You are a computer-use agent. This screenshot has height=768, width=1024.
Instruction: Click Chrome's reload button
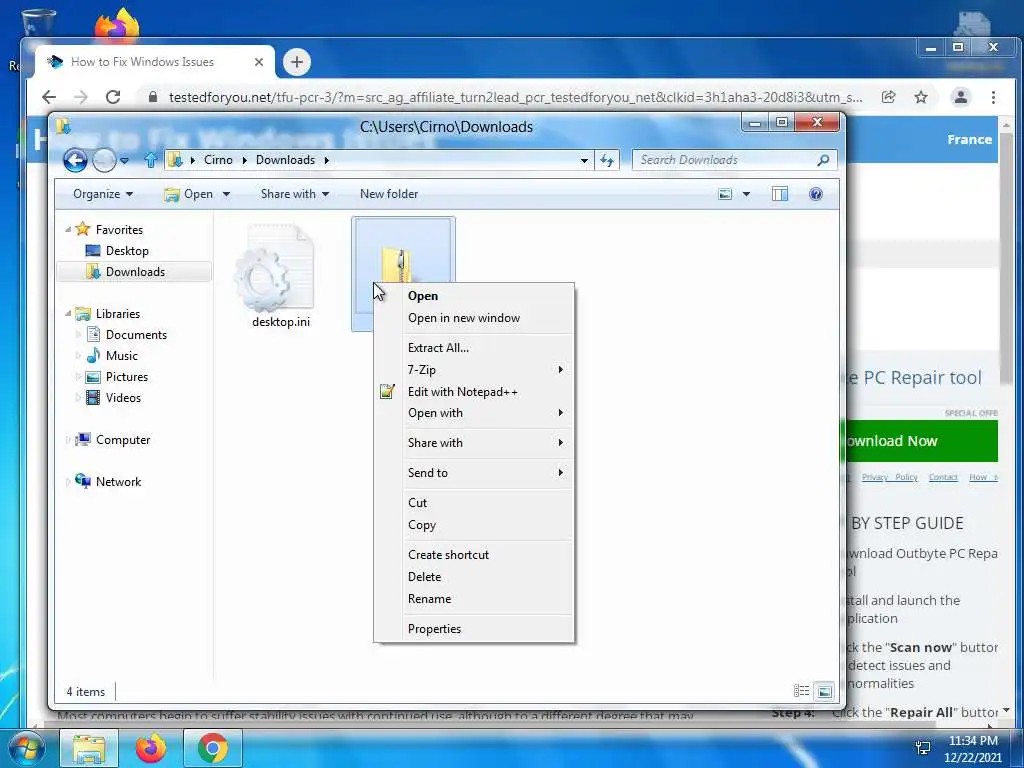pos(113,97)
